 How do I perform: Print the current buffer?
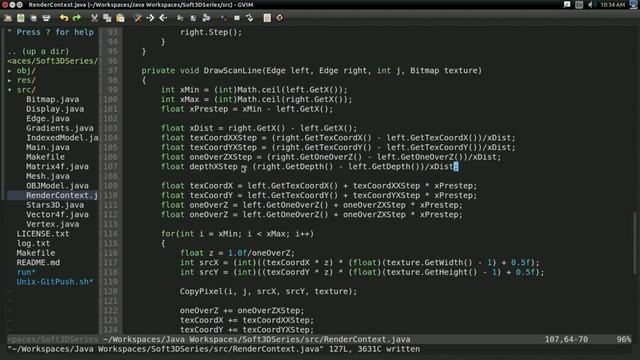pos(47,18)
